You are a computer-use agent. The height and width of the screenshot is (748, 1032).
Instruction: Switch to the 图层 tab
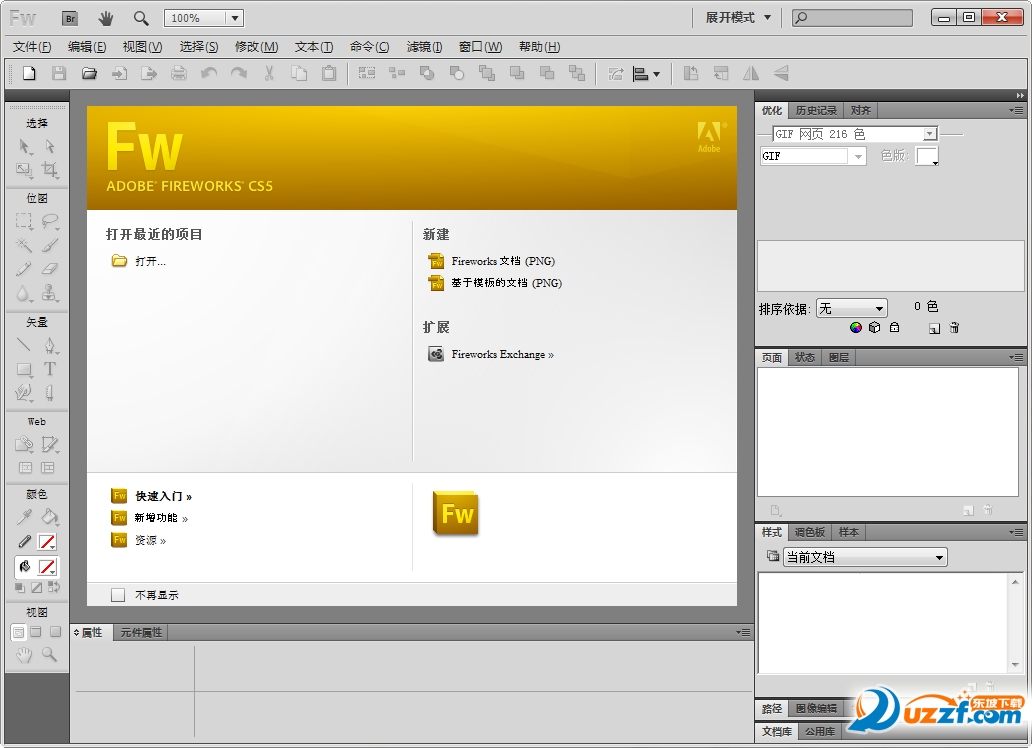pos(838,358)
